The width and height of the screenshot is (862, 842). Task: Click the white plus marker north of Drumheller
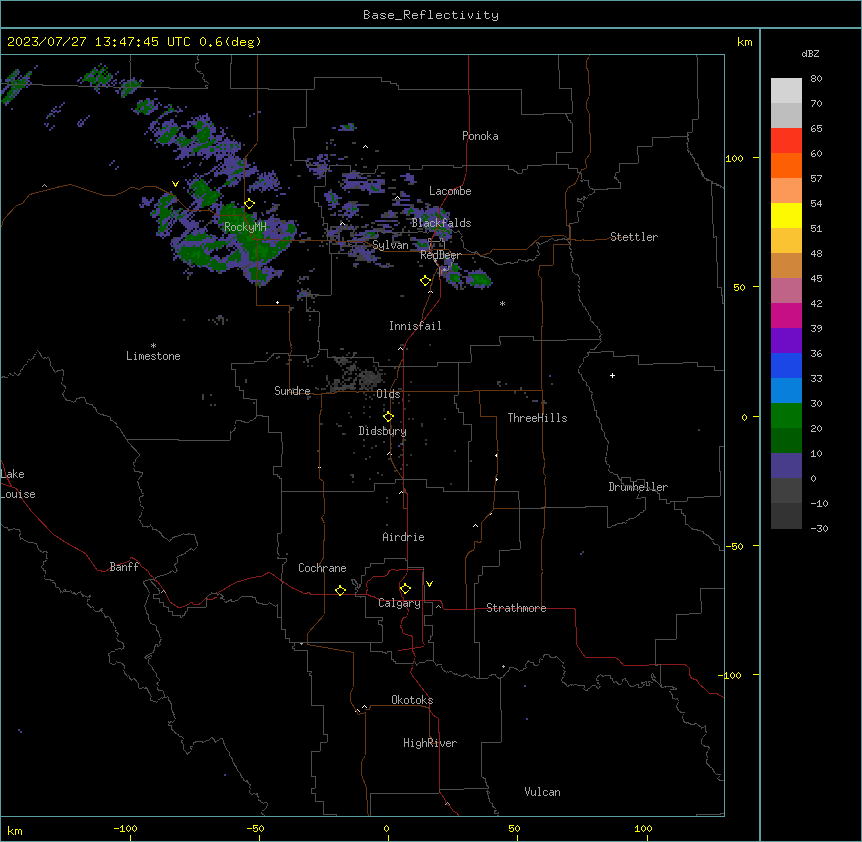(612, 375)
